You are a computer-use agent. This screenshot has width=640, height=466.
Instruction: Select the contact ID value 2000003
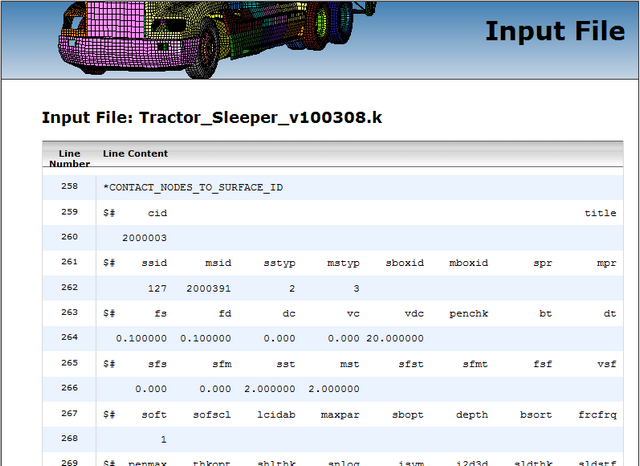[144, 238]
